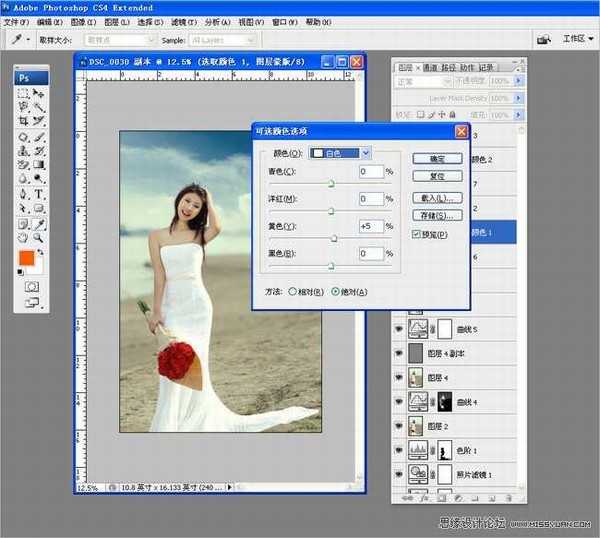Activate the Eyedropper tool in toolbox
Image resolution: width=600 pixels, height=538 pixels.
39,224
